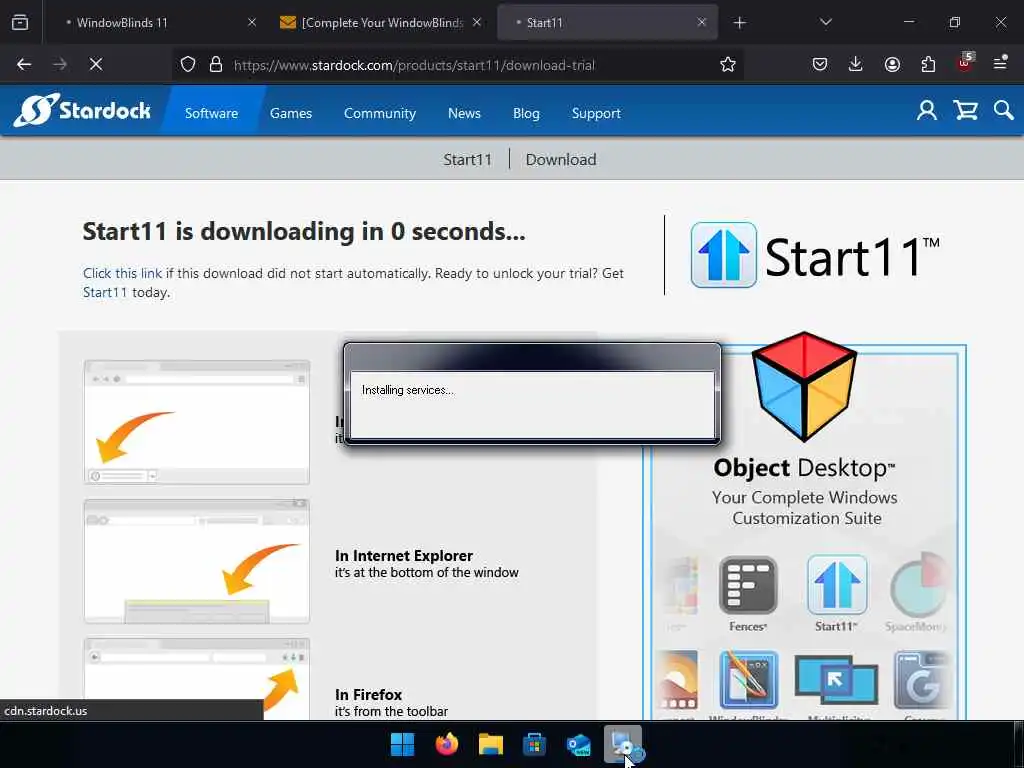This screenshot has height=768, width=1024.
Task: Close the Start11 browser tab
Action: (701, 22)
